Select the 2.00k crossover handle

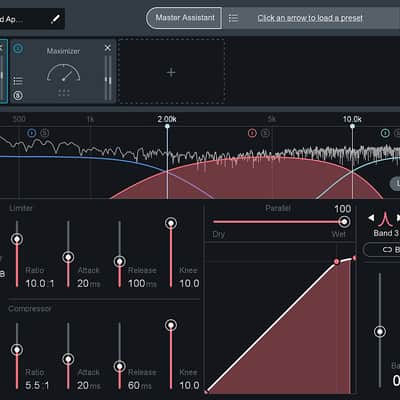167,126
